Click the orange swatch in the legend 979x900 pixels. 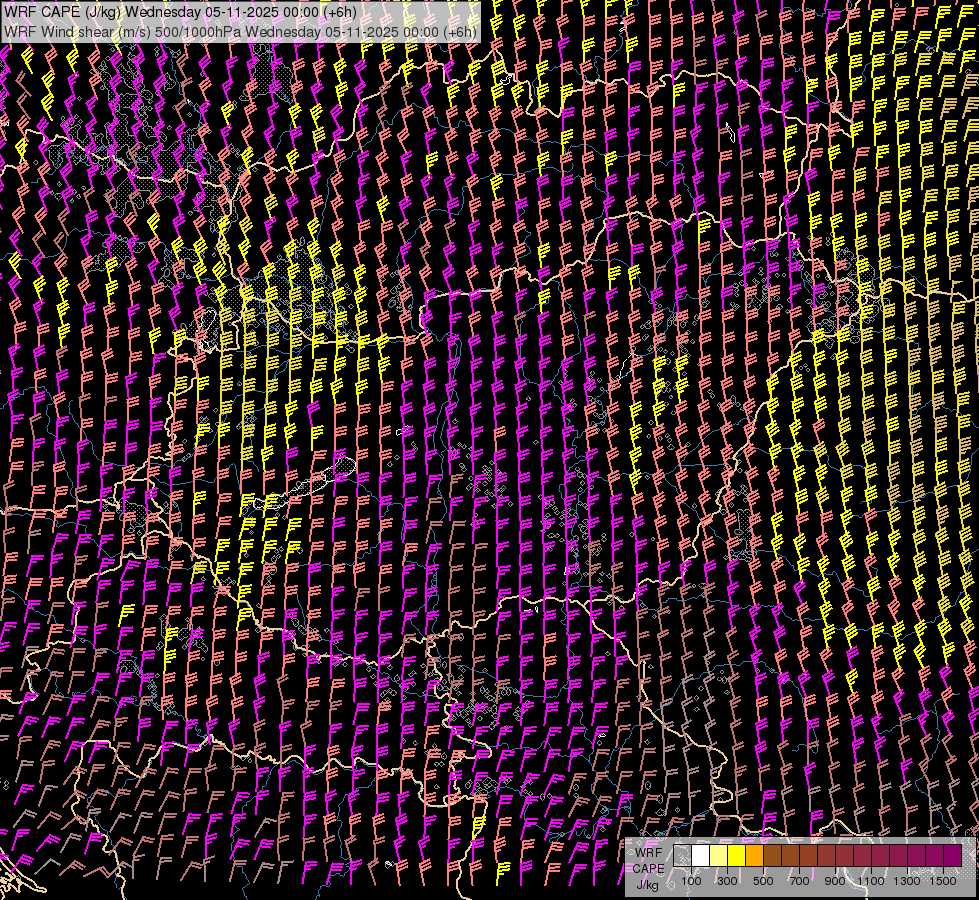coord(755,855)
